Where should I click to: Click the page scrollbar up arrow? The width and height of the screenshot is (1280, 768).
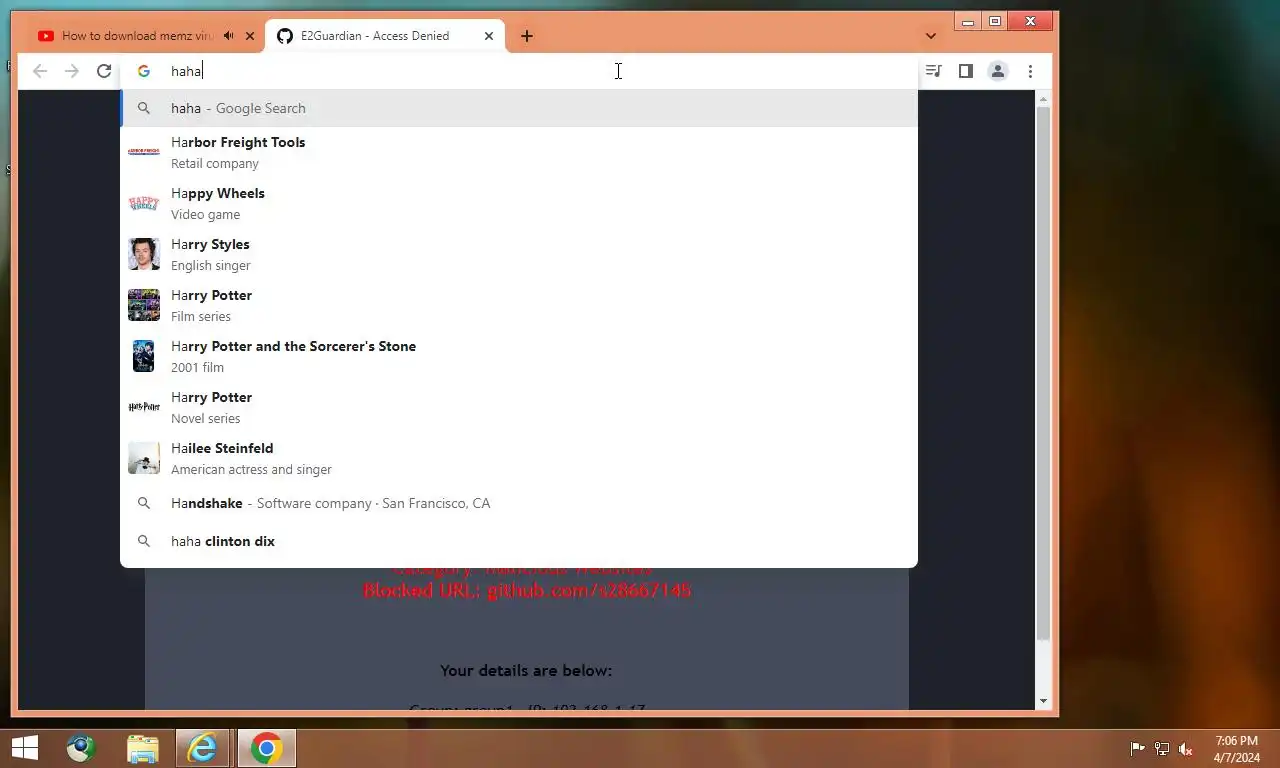point(1043,99)
